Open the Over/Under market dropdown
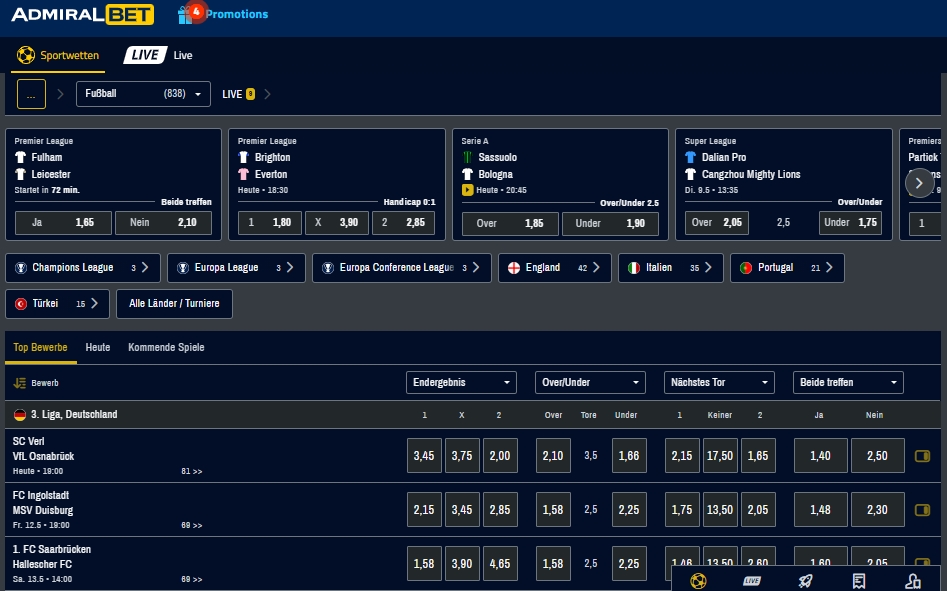The width and height of the screenshot is (947, 591). coord(590,383)
